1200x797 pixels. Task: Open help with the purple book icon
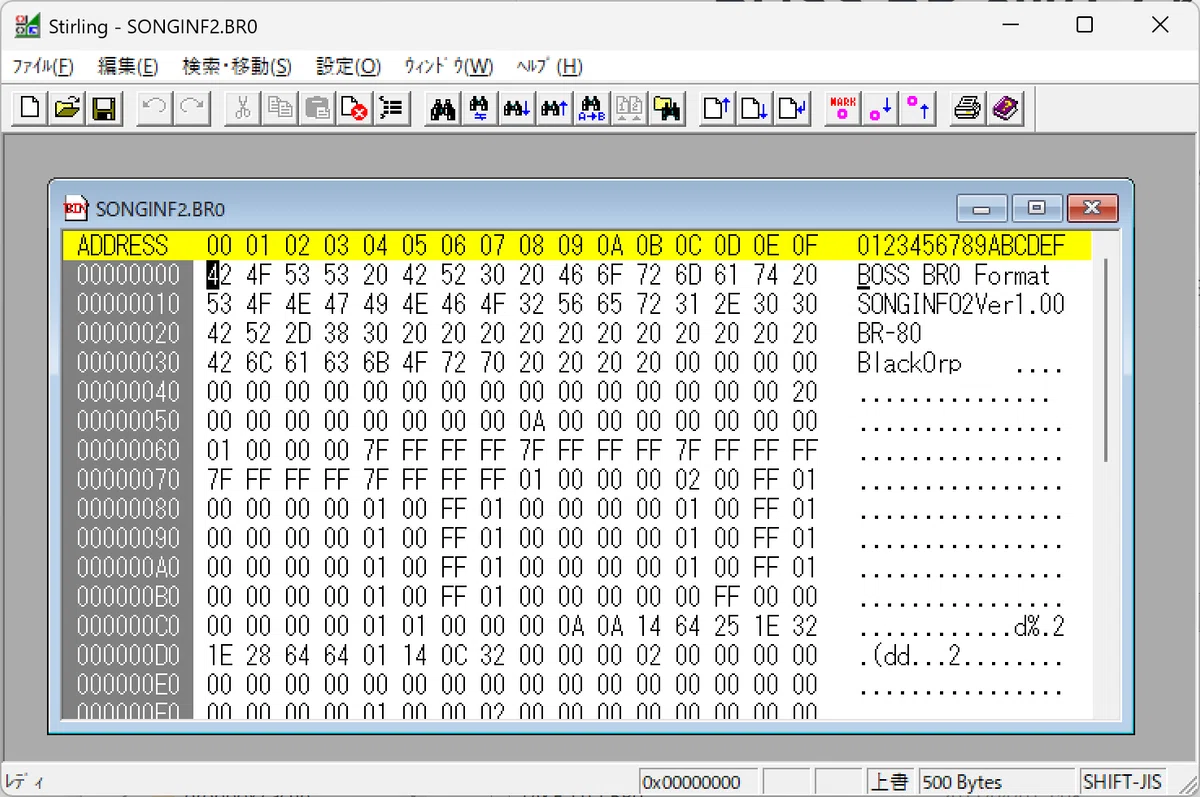click(x=1005, y=108)
